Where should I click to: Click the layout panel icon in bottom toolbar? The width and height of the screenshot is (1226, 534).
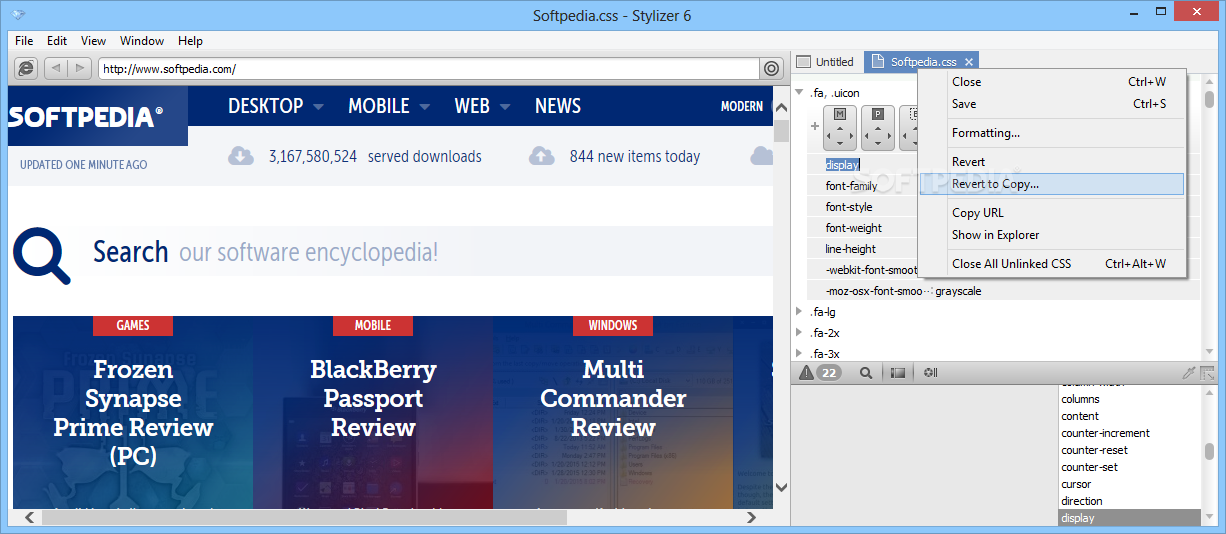[x=898, y=373]
